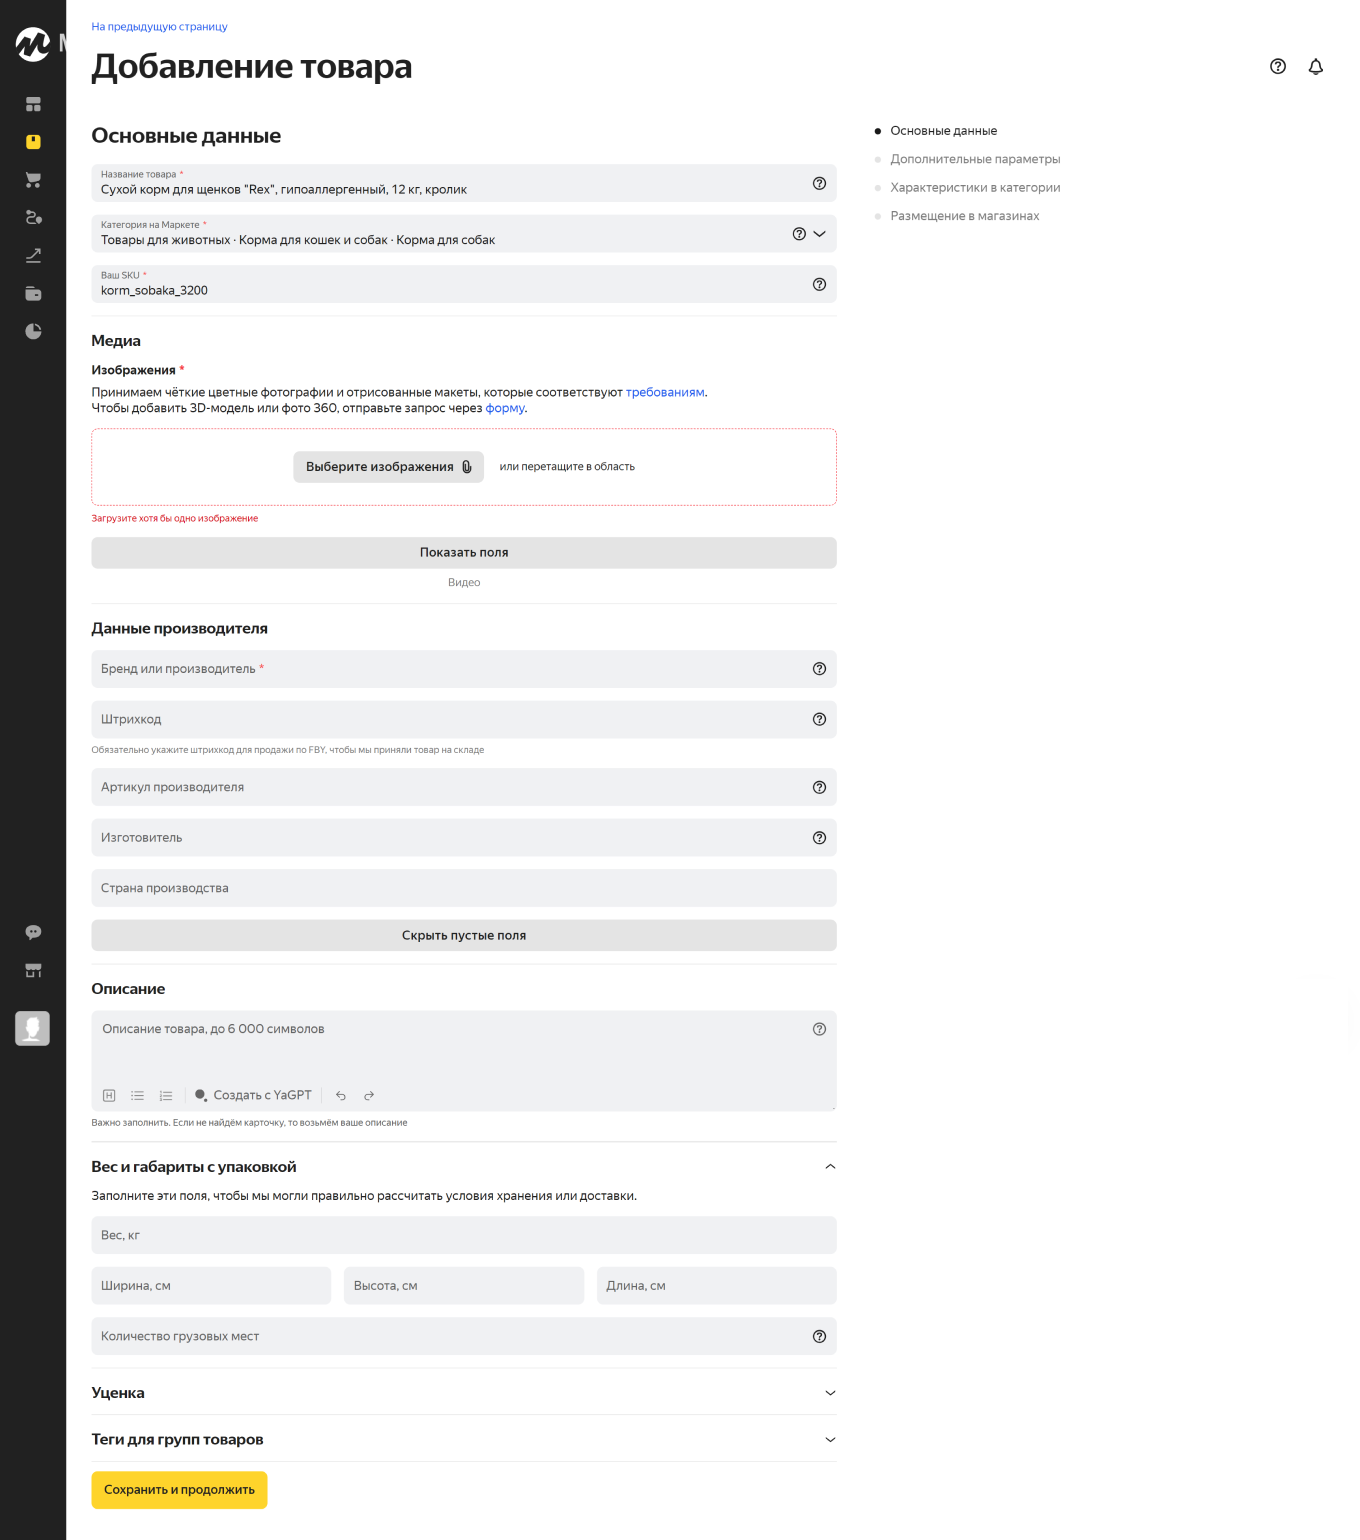Click the Бренд или производитель input field

pyautogui.click(x=450, y=669)
